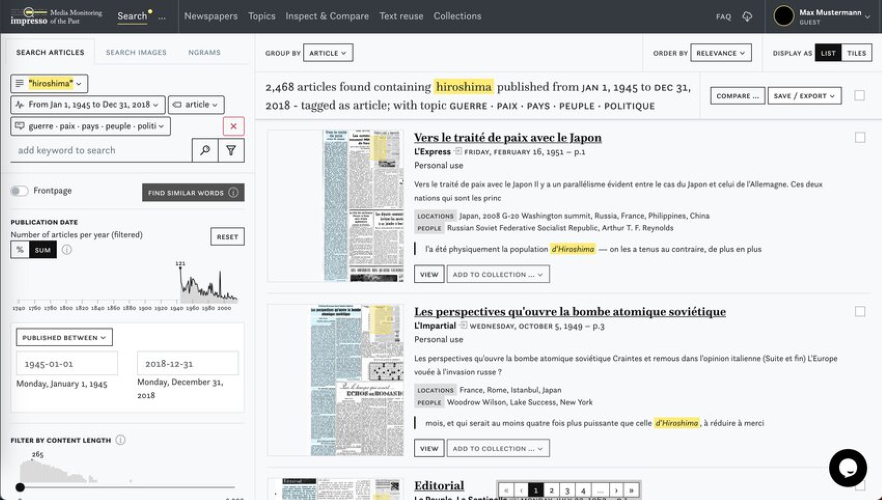Click the start date field 1945-01-01

[x=67, y=363]
